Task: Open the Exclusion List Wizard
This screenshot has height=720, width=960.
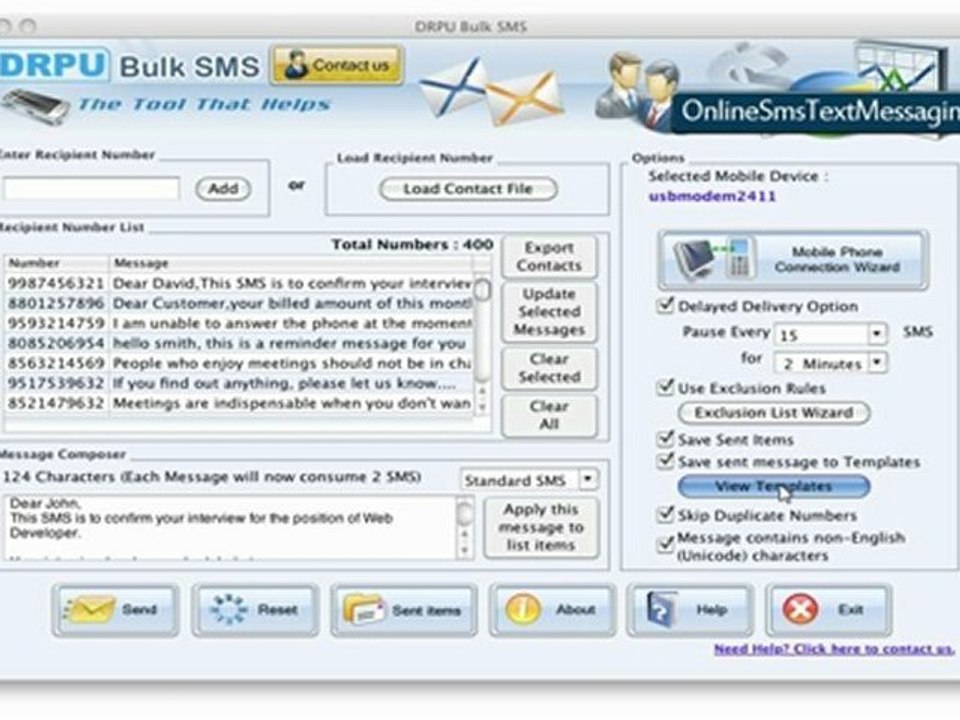Action: click(x=774, y=413)
